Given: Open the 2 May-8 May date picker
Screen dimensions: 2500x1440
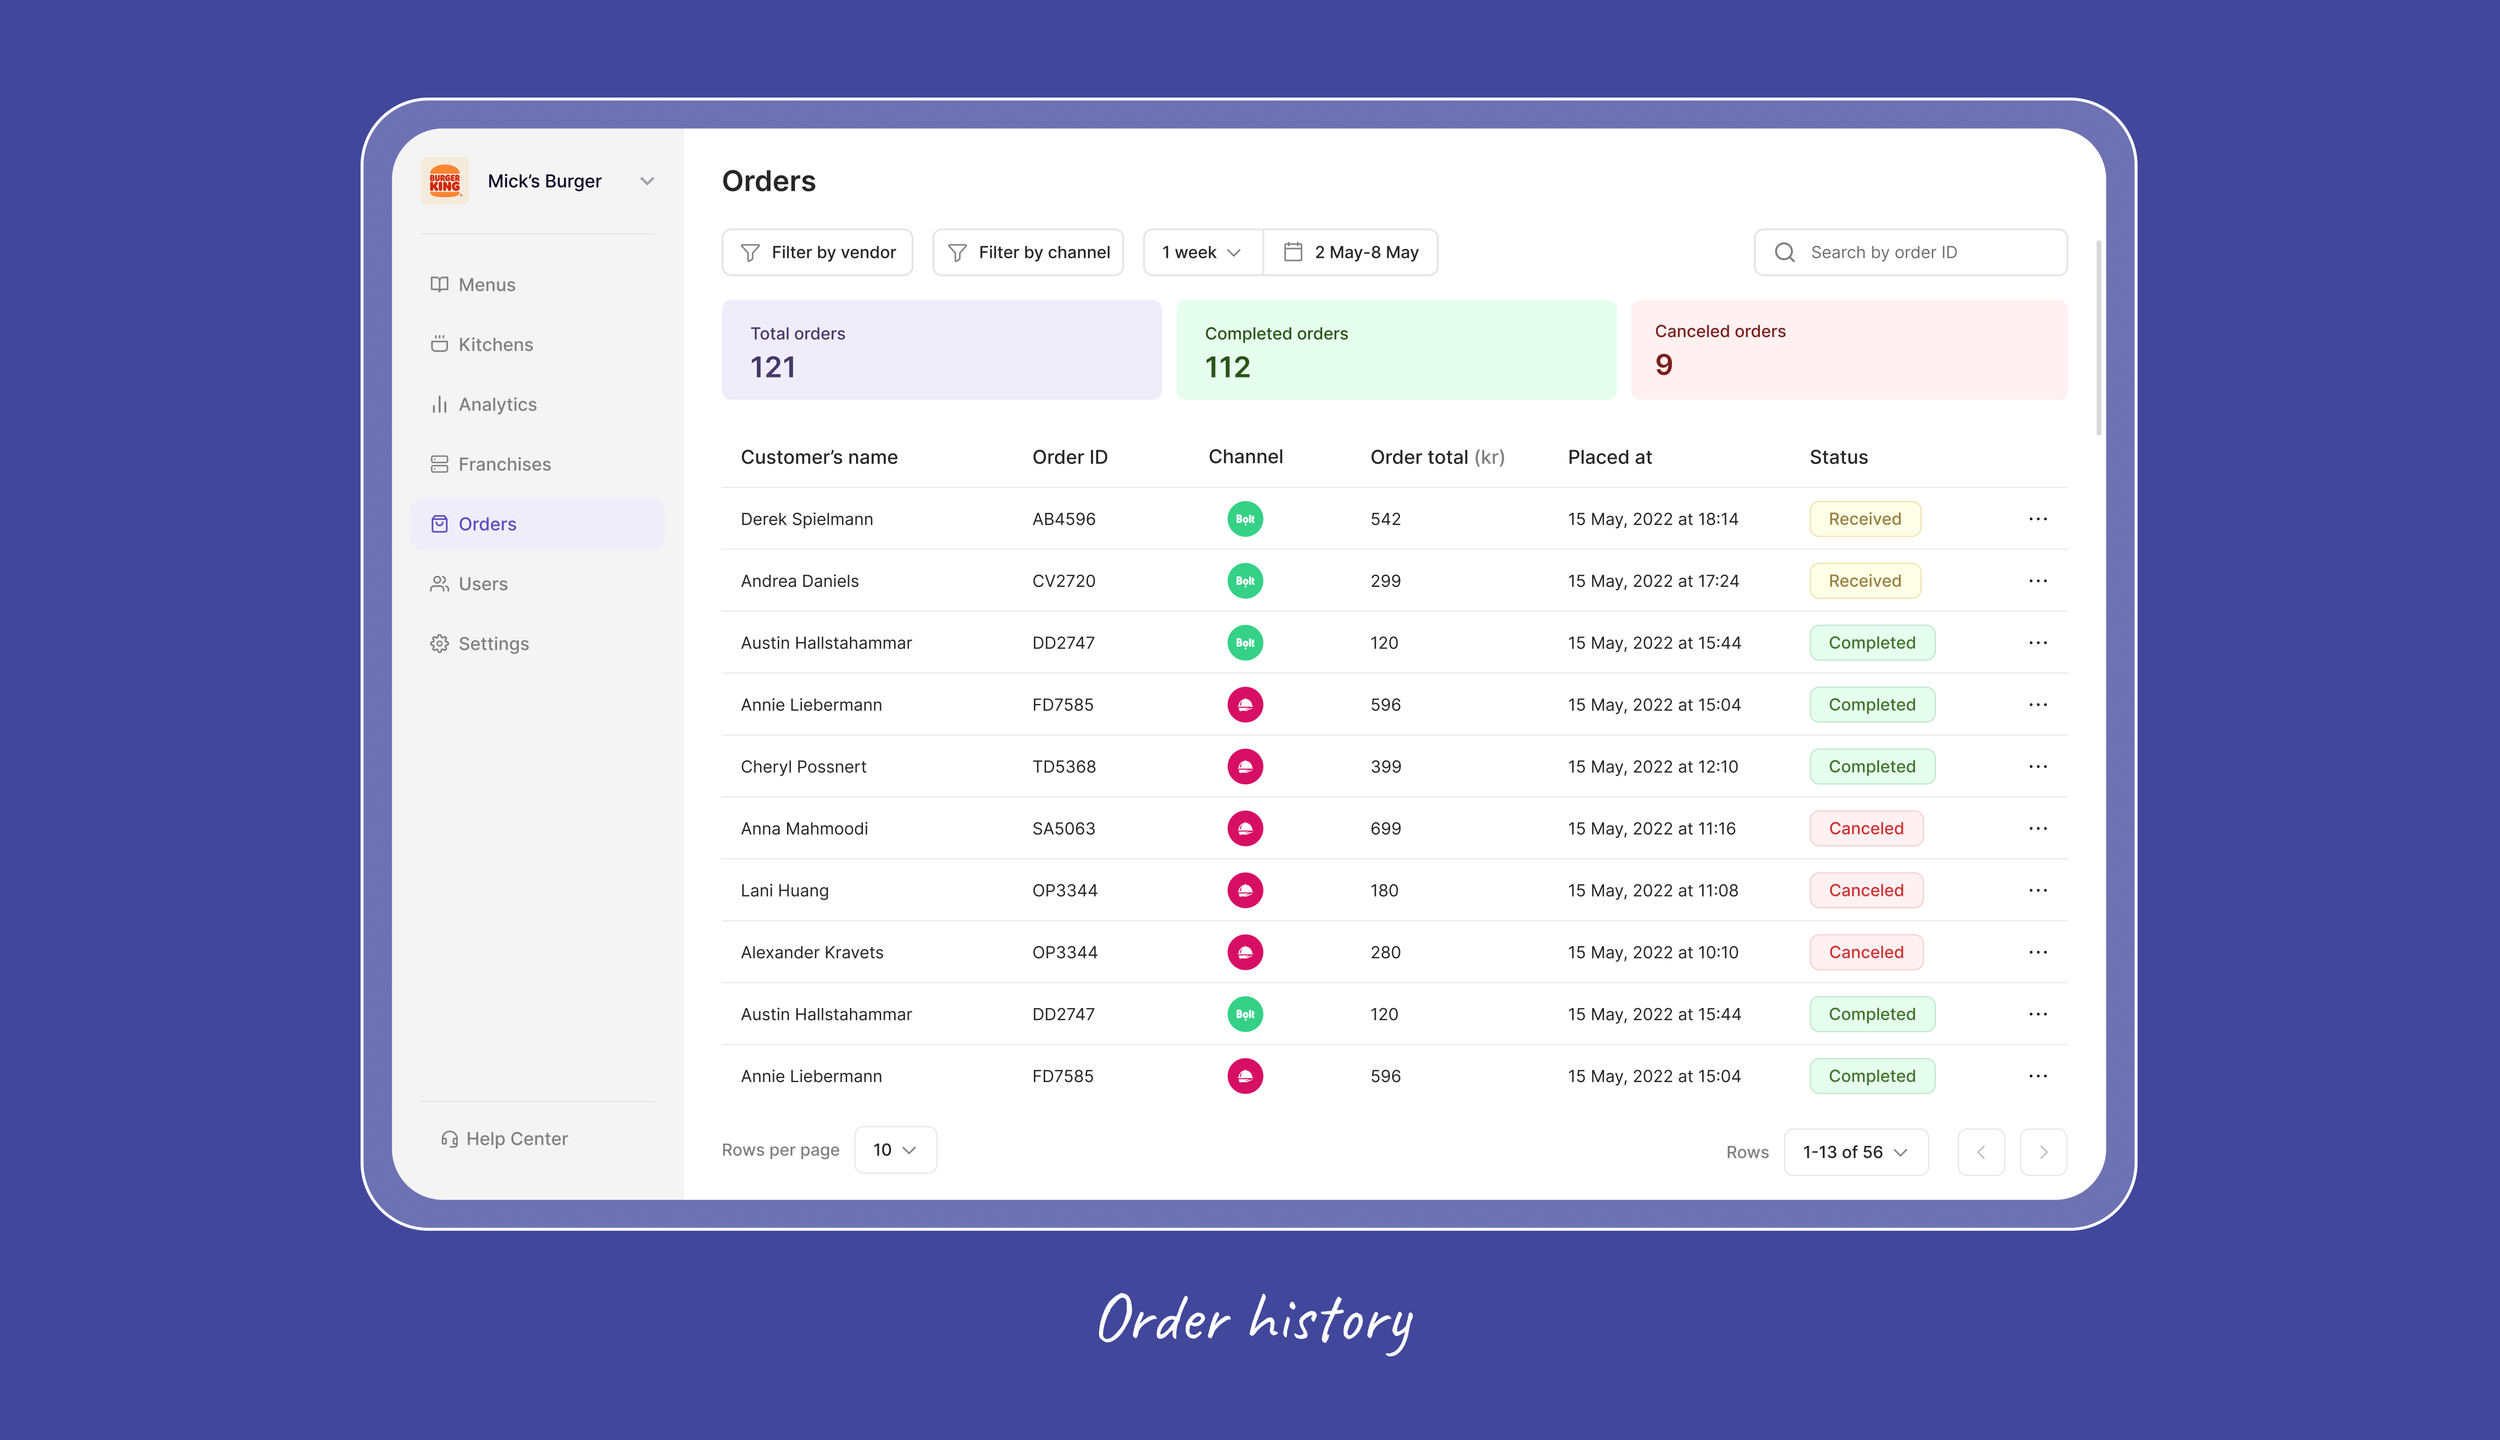Looking at the screenshot, I should (1350, 252).
